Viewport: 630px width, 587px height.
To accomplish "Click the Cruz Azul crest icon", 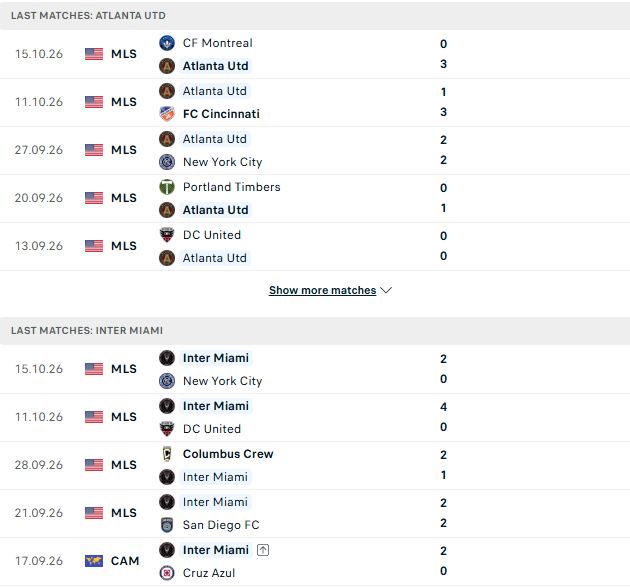I will tap(167, 573).
